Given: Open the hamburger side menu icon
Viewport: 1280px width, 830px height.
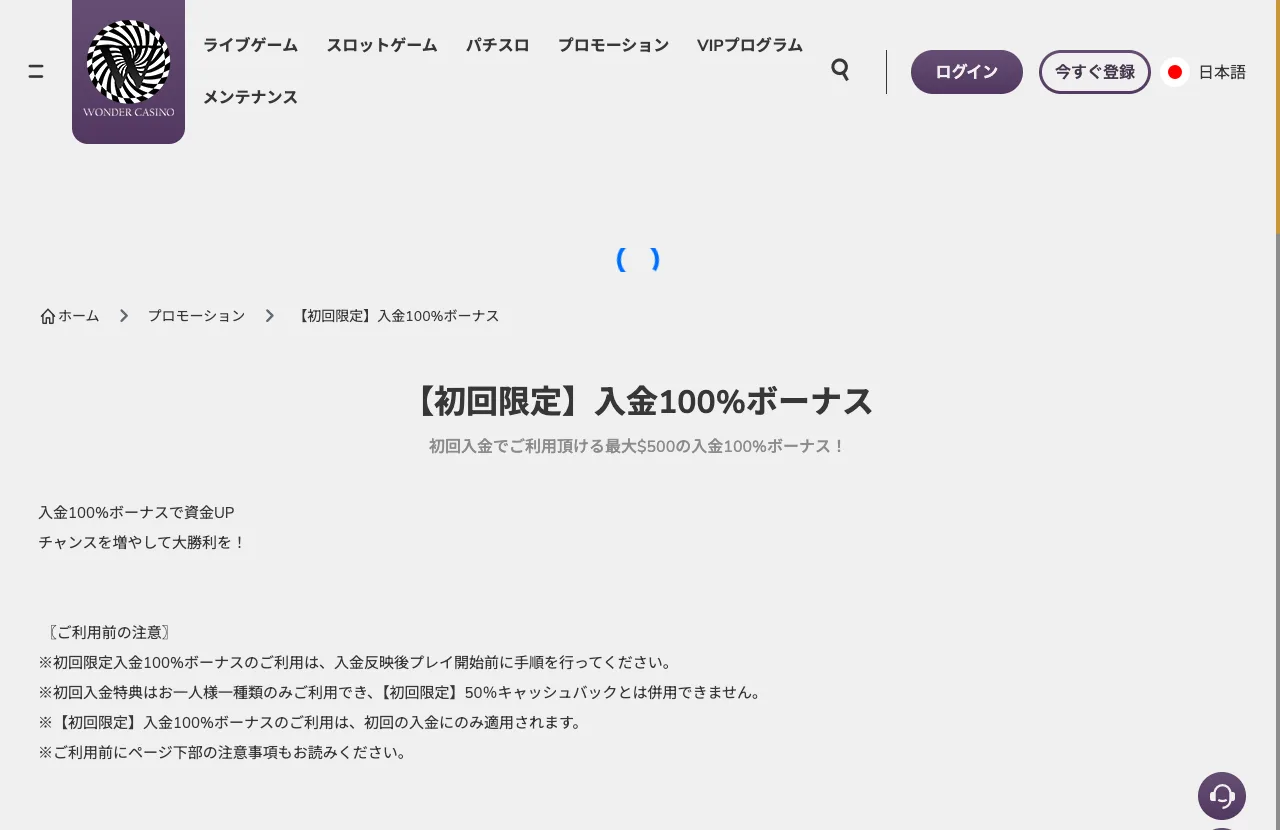Looking at the screenshot, I should [x=36, y=71].
